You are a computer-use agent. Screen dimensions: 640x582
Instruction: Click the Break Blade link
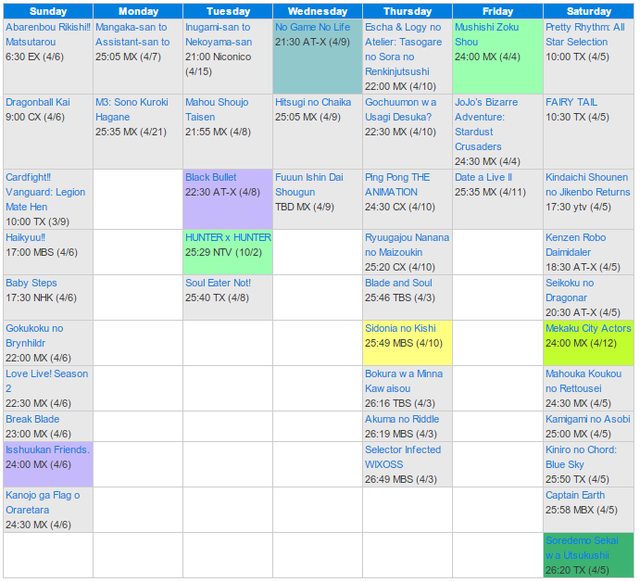(x=32, y=419)
